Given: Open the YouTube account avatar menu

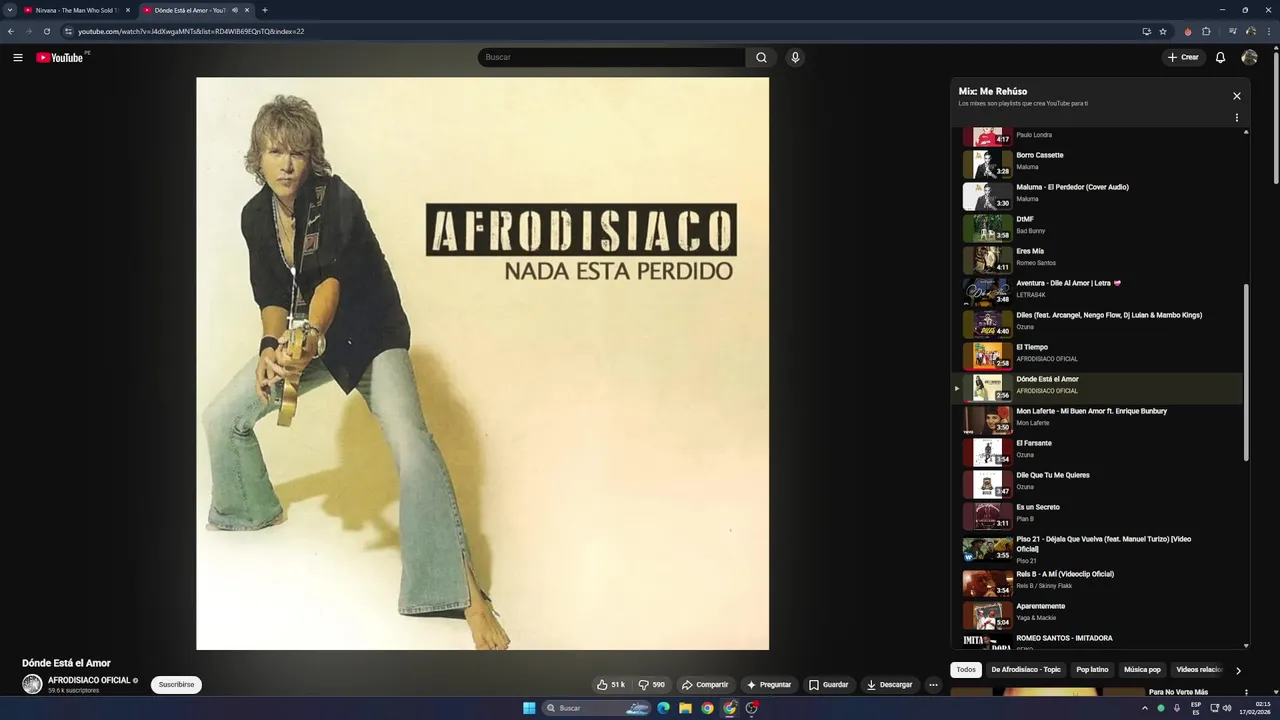Looking at the screenshot, I should pos(1249,57).
